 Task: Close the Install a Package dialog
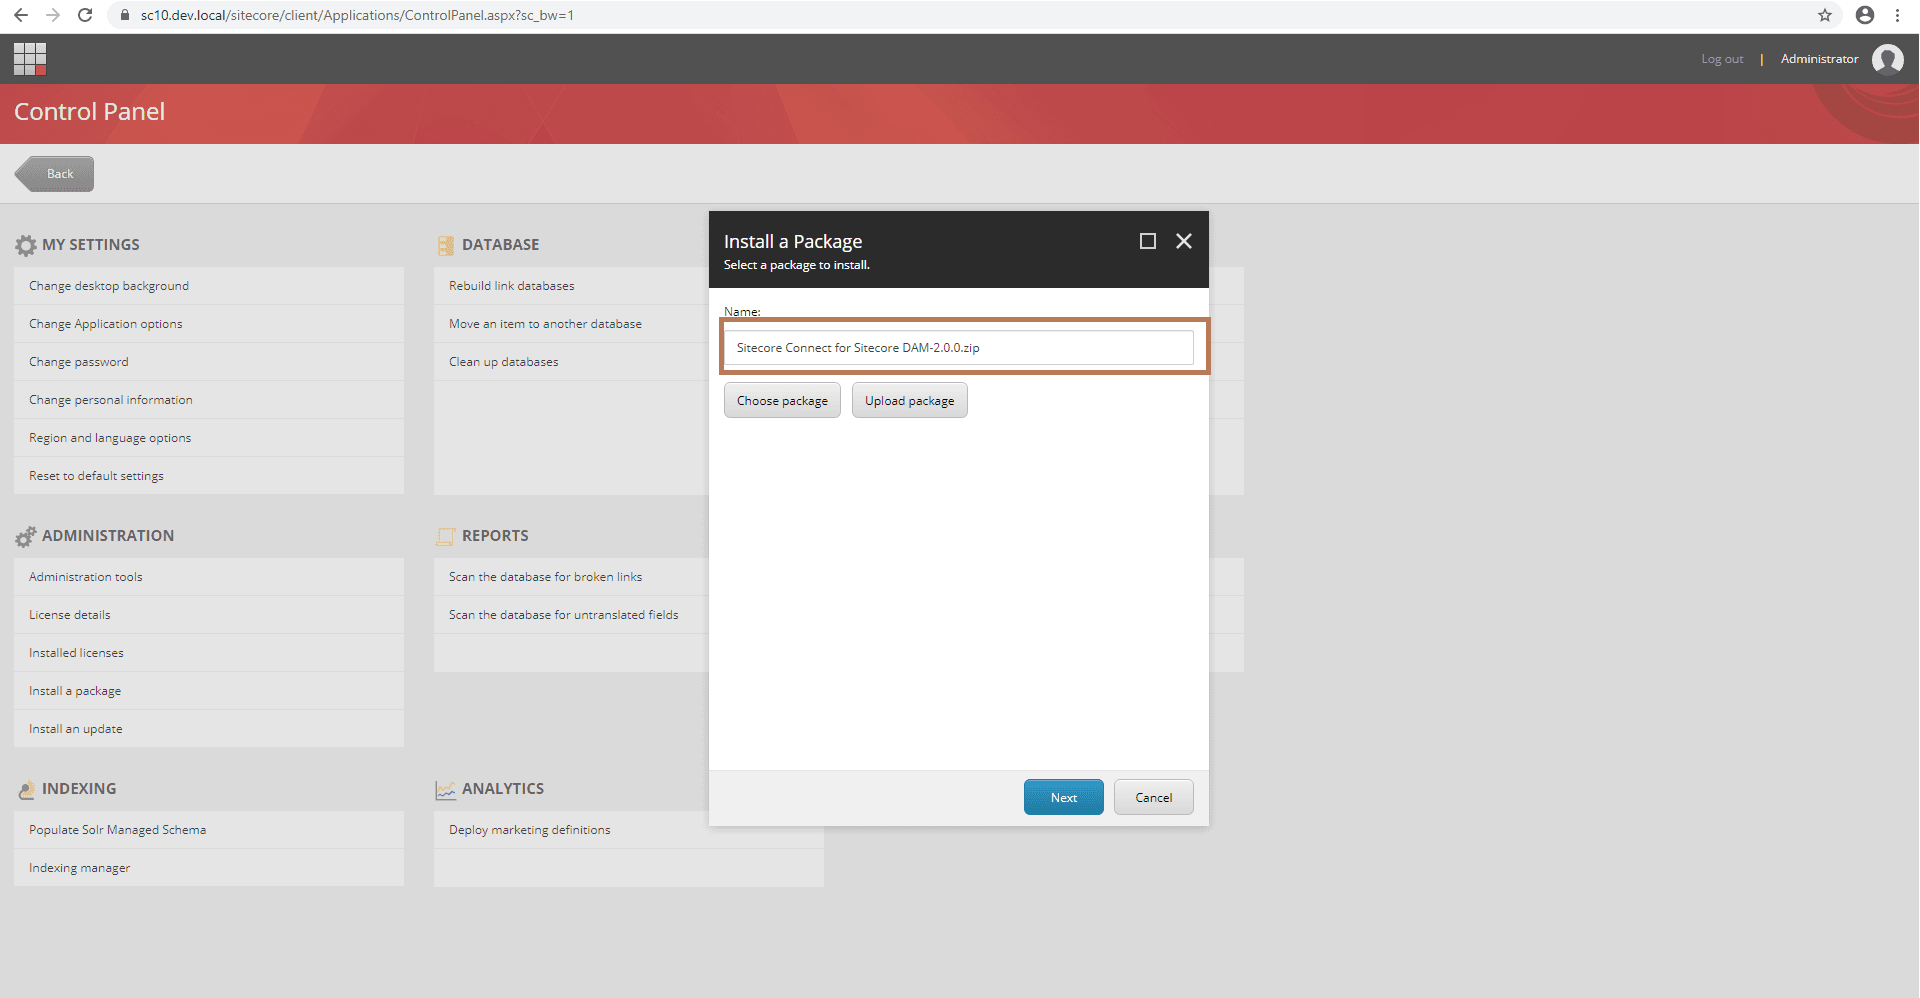click(1184, 241)
